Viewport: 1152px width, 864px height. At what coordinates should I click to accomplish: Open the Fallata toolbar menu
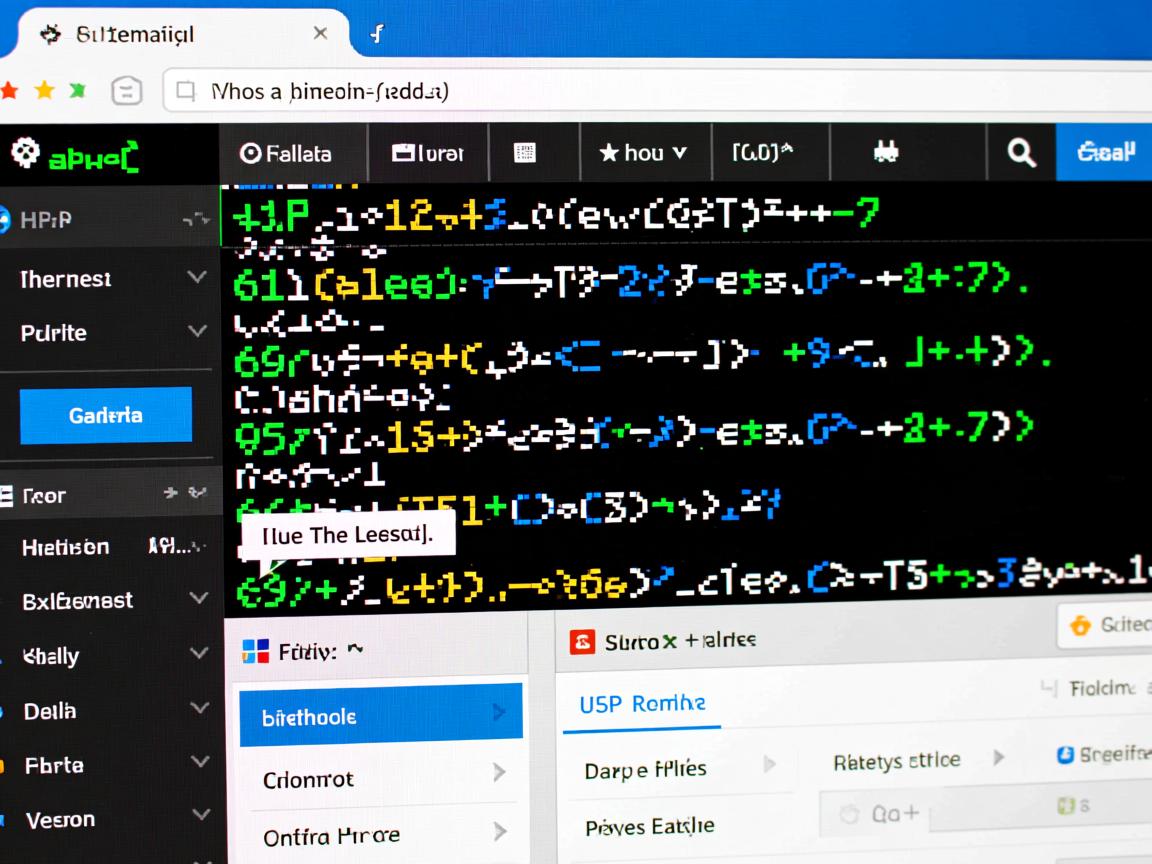coord(286,153)
